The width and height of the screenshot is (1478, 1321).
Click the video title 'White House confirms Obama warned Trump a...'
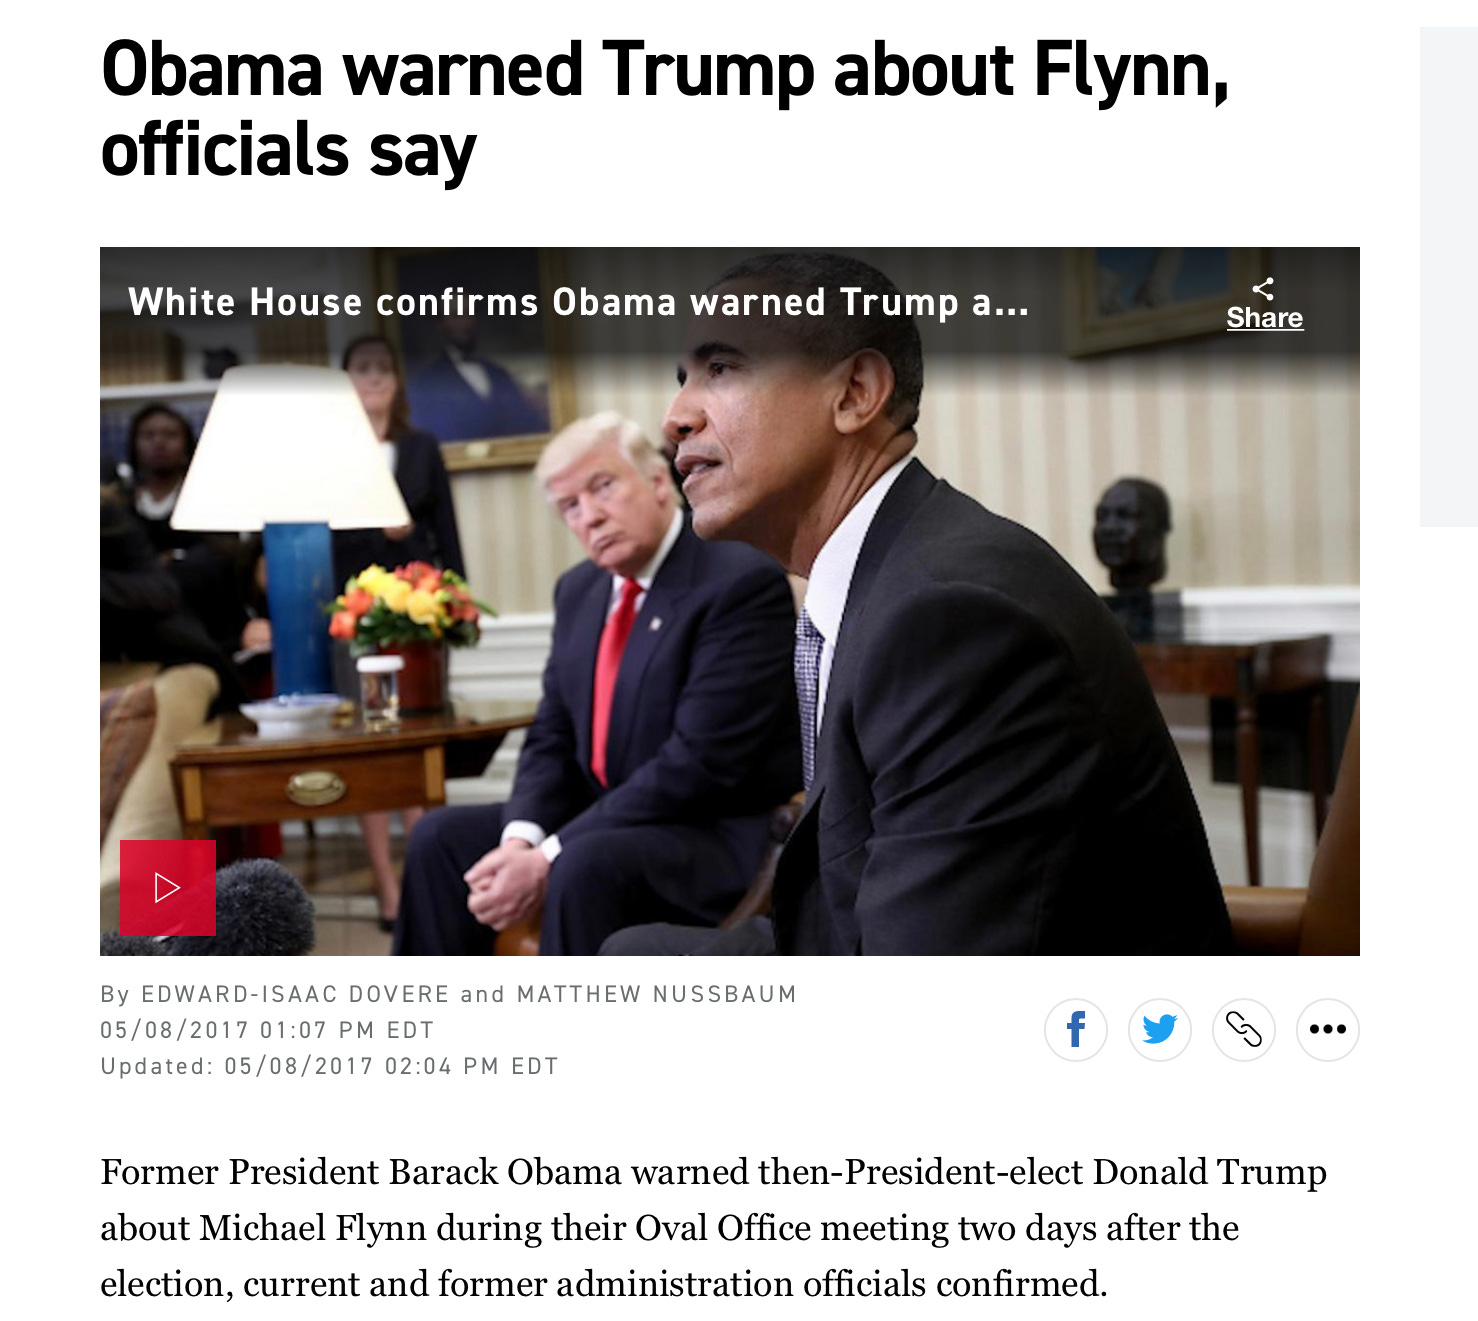578,302
